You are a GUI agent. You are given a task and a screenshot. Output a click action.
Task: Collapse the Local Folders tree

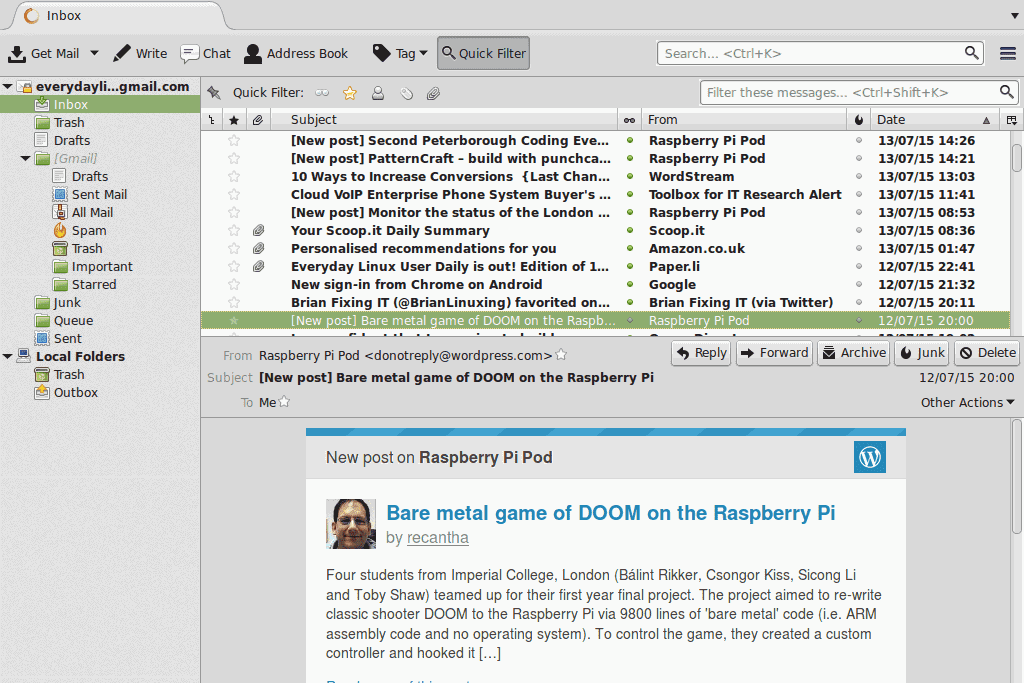(7, 356)
